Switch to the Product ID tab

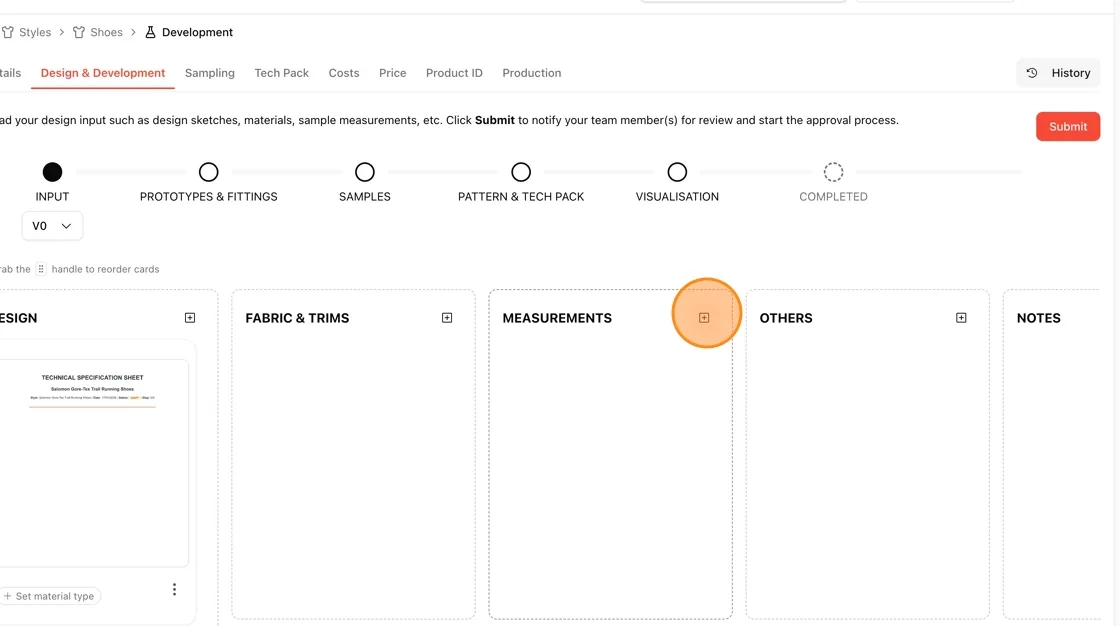(454, 73)
